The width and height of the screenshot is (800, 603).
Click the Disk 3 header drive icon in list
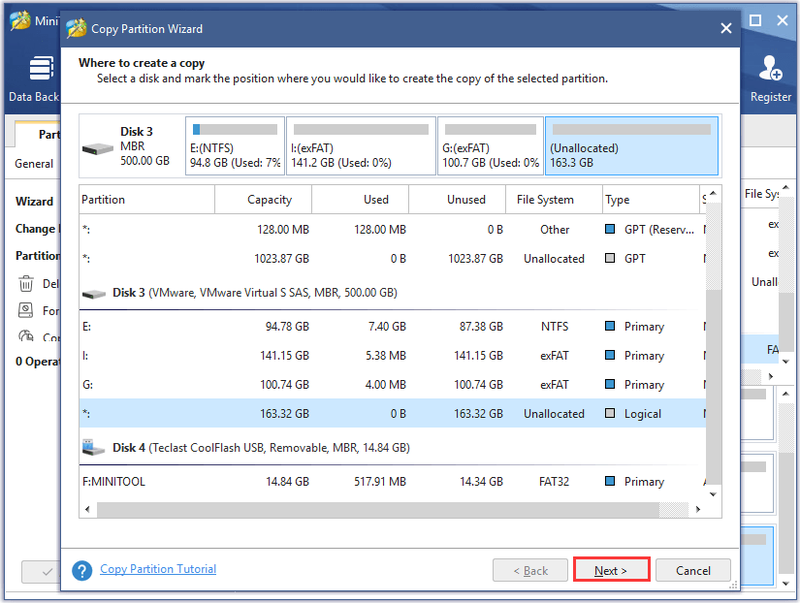[x=94, y=294]
